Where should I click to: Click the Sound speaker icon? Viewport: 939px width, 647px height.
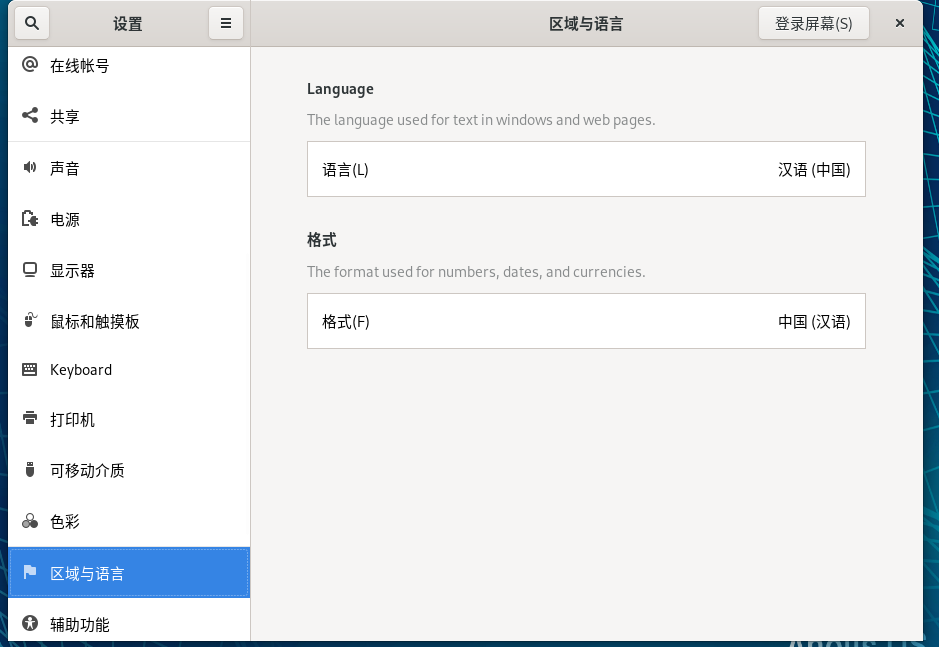coord(30,168)
